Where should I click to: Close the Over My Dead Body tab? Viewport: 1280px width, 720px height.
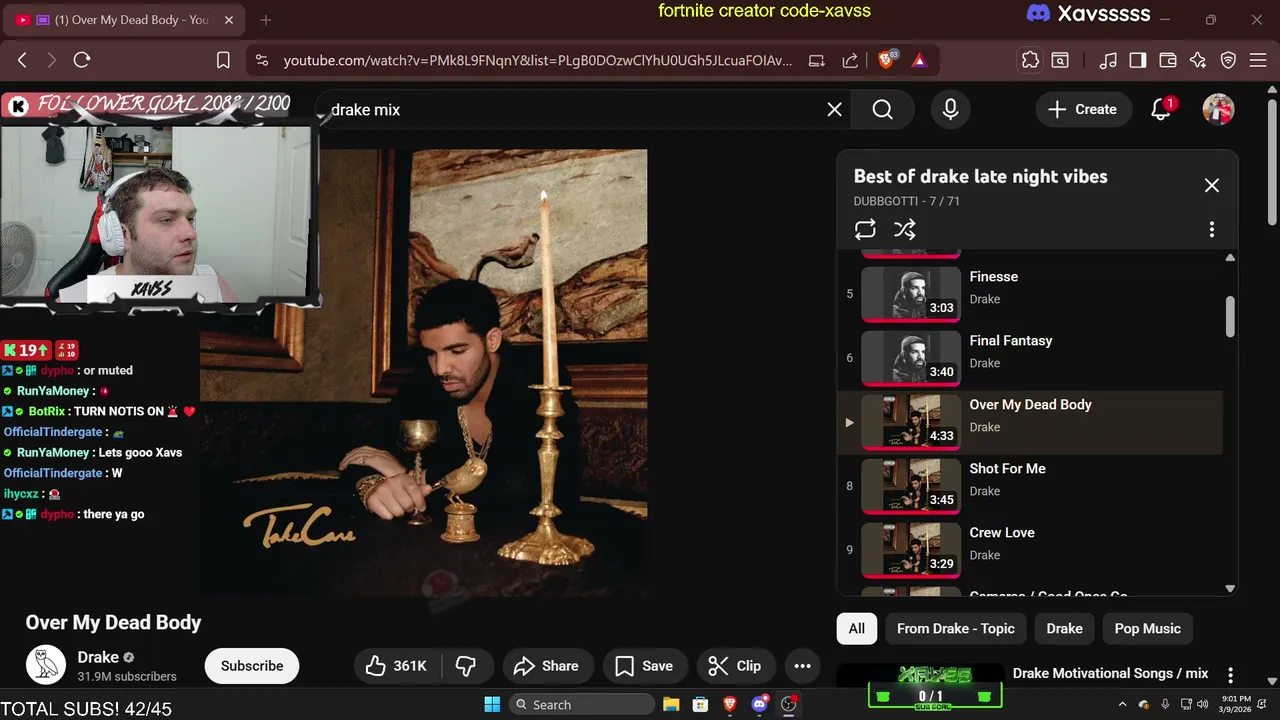point(229,20)
